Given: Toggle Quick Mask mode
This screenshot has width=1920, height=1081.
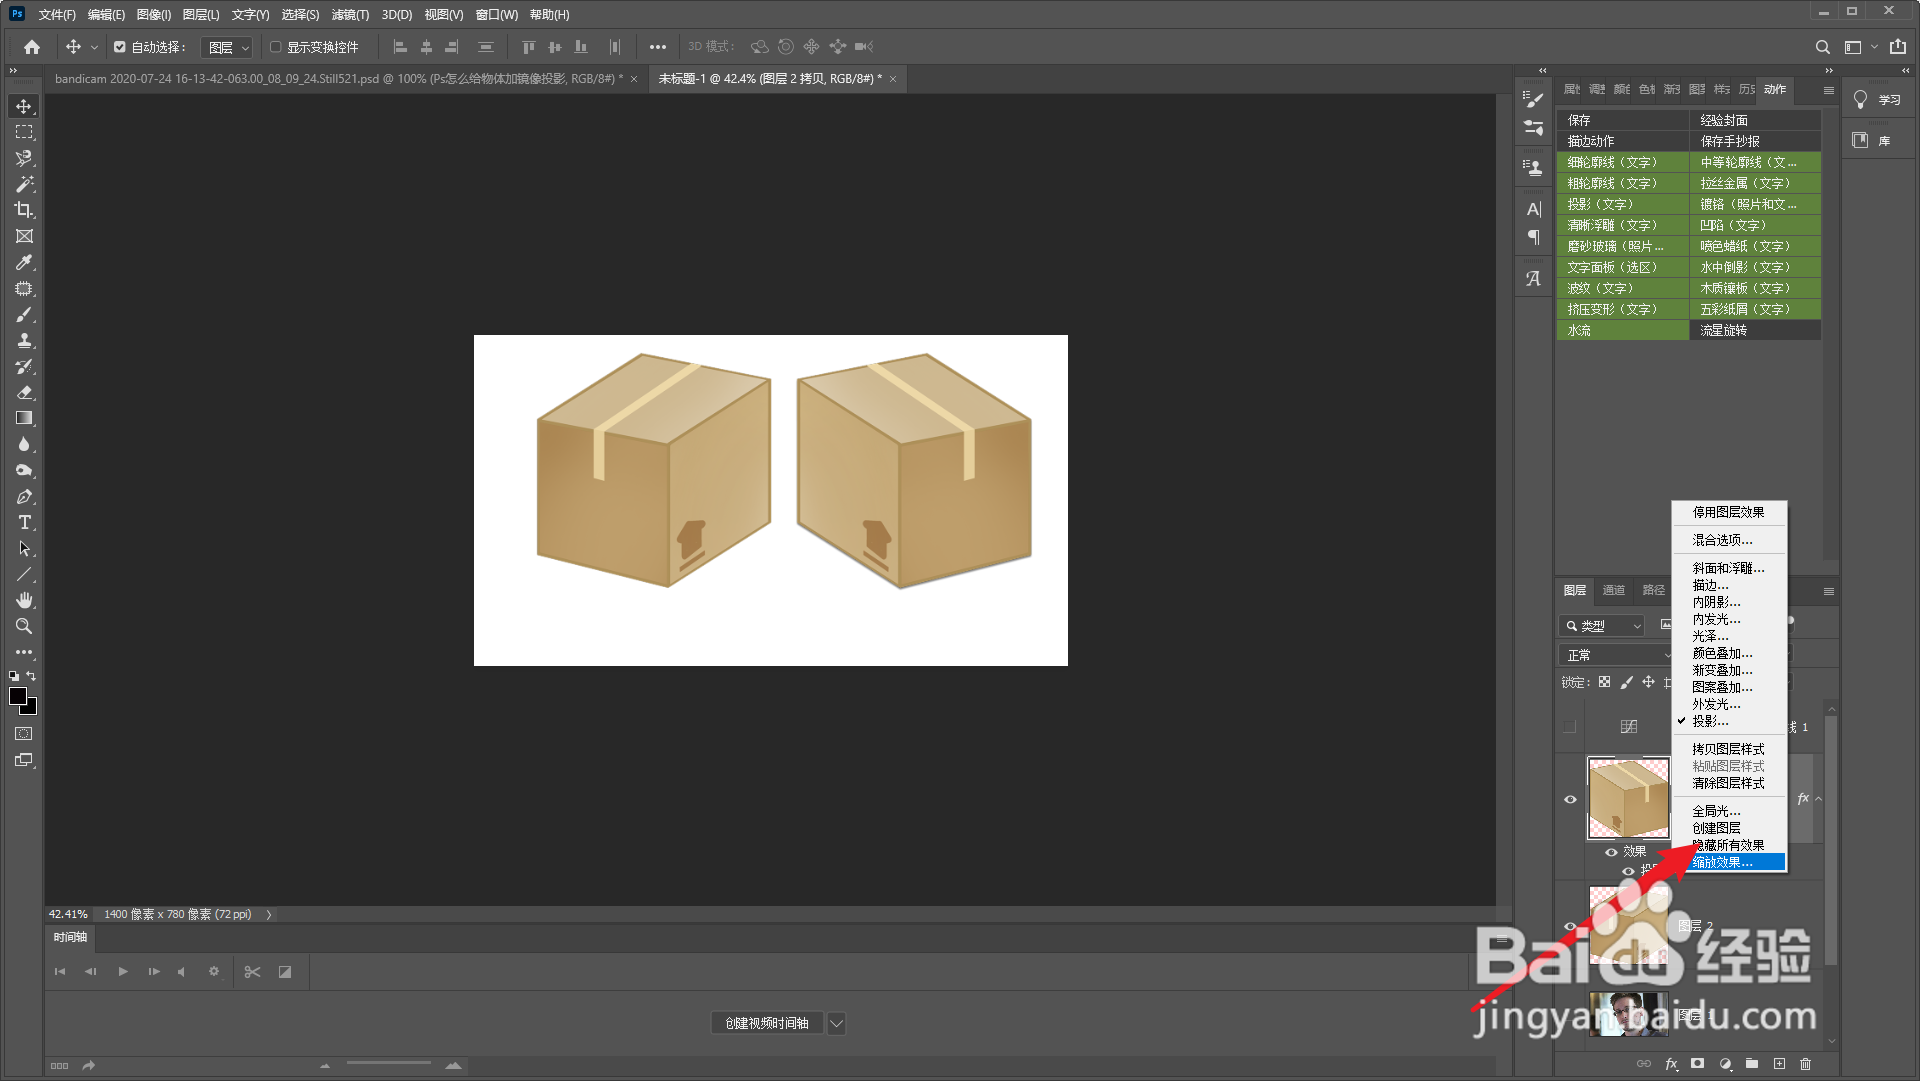Looking at the screenshot, I should (x=24, y=734).
